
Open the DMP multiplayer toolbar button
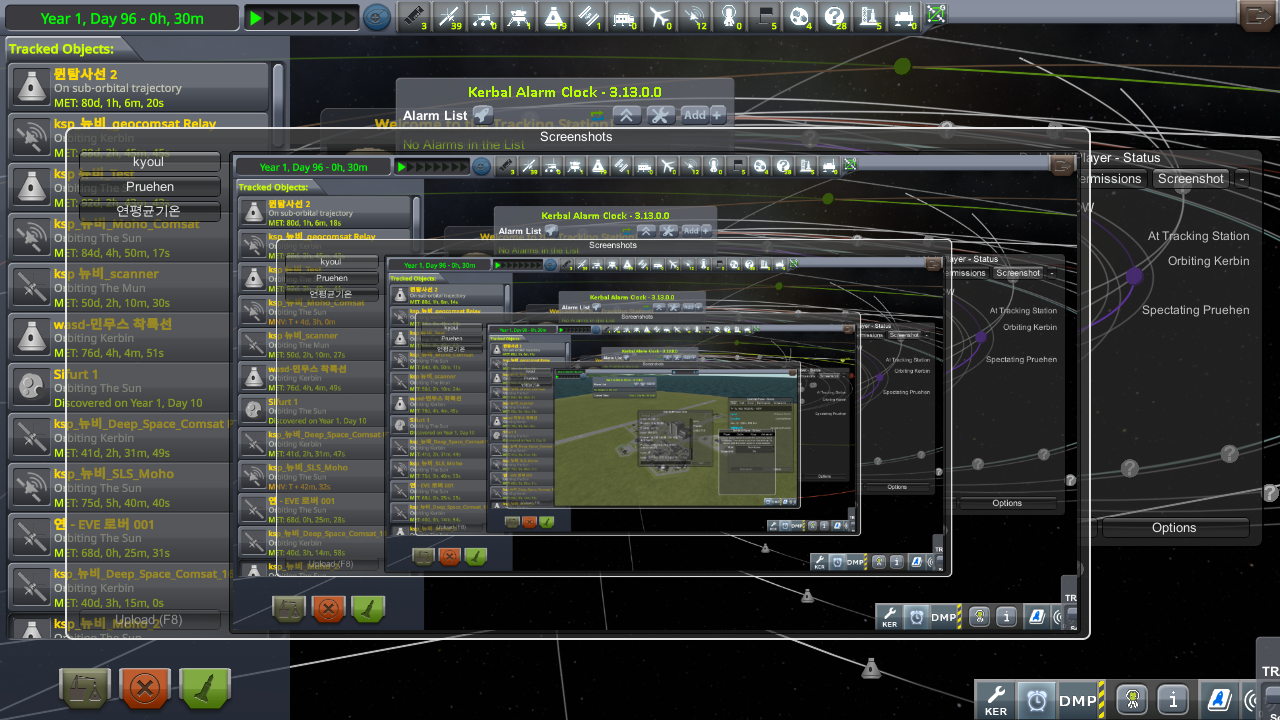[x=1078, y=700]
